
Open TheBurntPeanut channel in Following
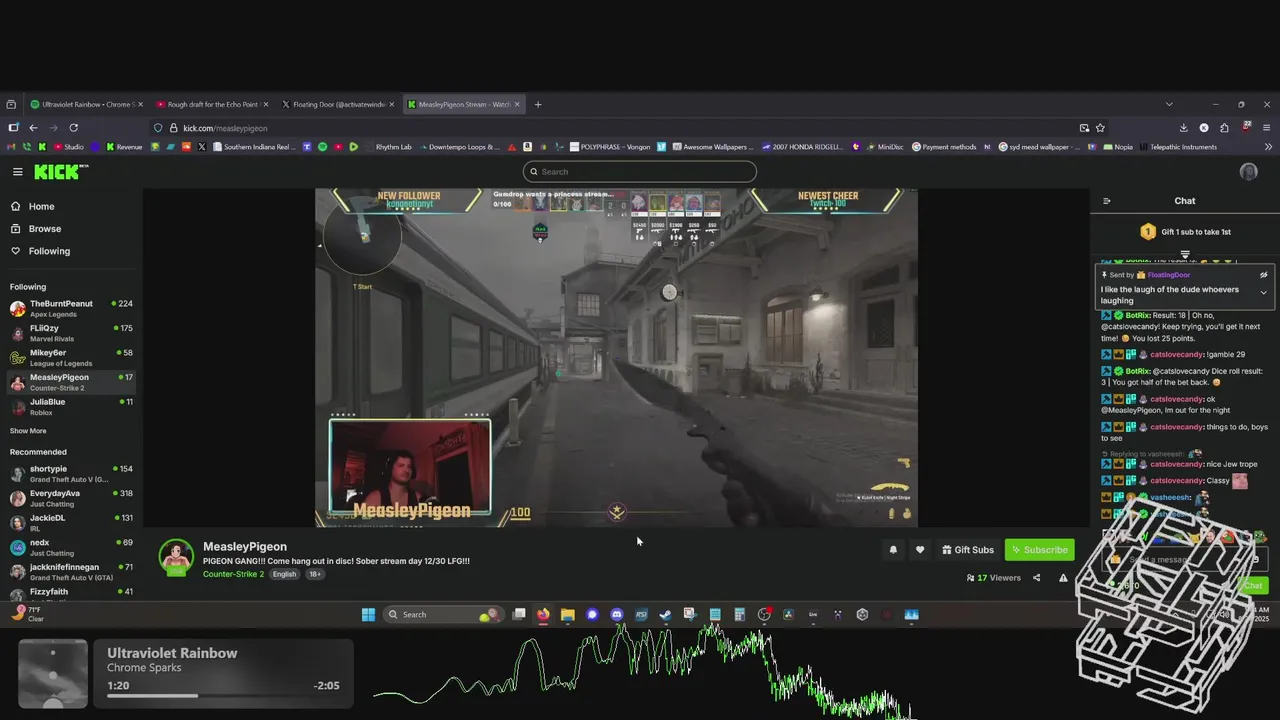pos(70,308)
